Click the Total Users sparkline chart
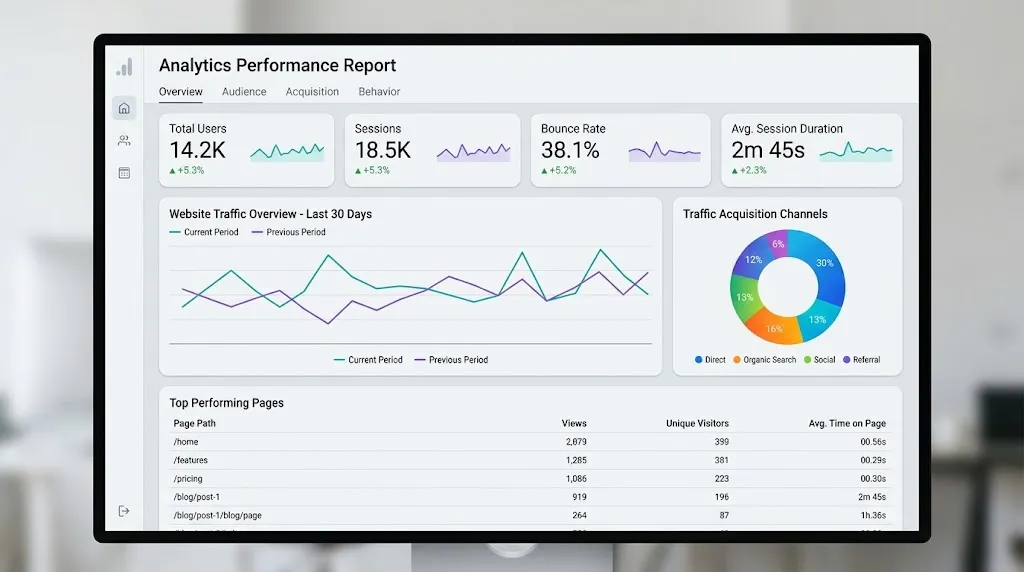Viewport: 1024px width, 572px height. 287,152
